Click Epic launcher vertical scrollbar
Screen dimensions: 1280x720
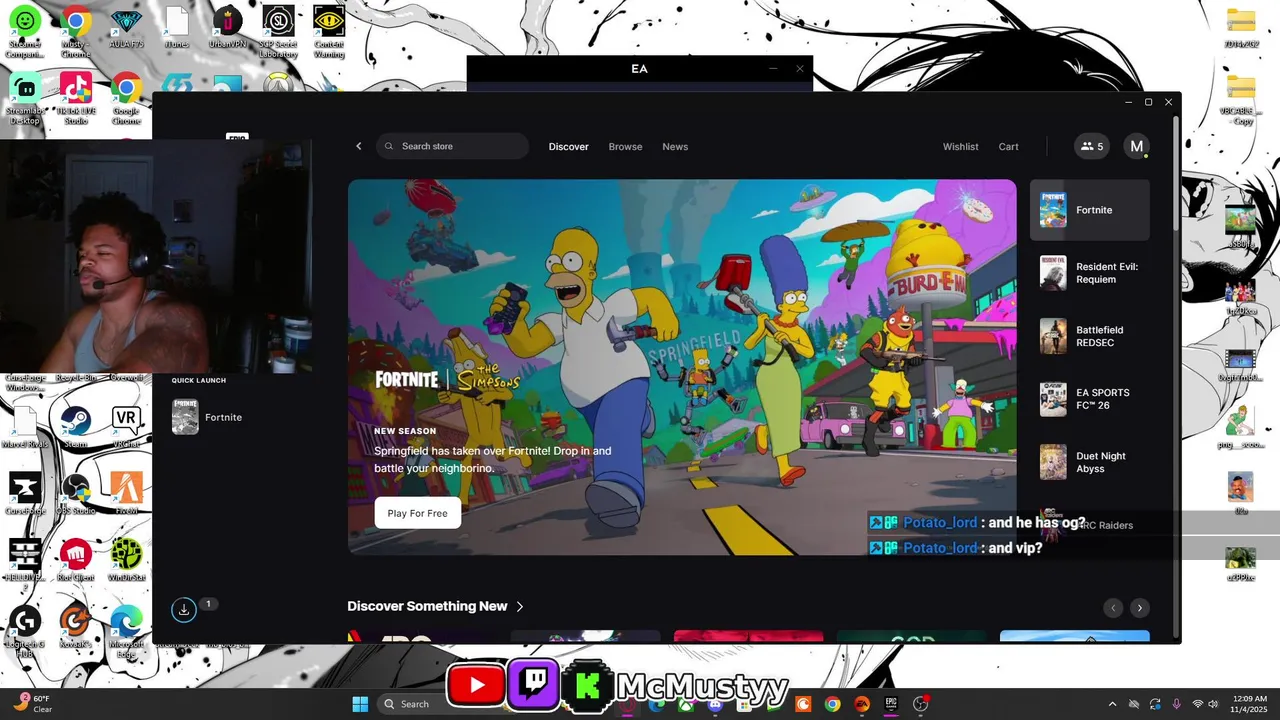(1176, 174)
